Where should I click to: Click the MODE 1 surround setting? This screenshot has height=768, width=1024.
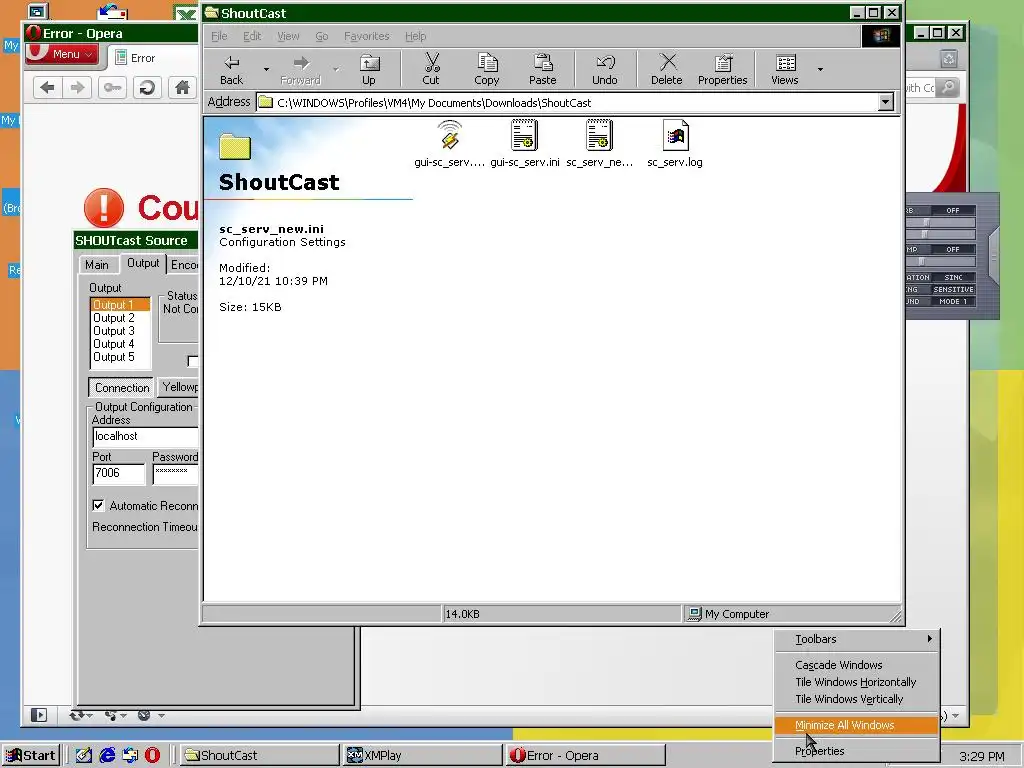click(x=953, y=301)
